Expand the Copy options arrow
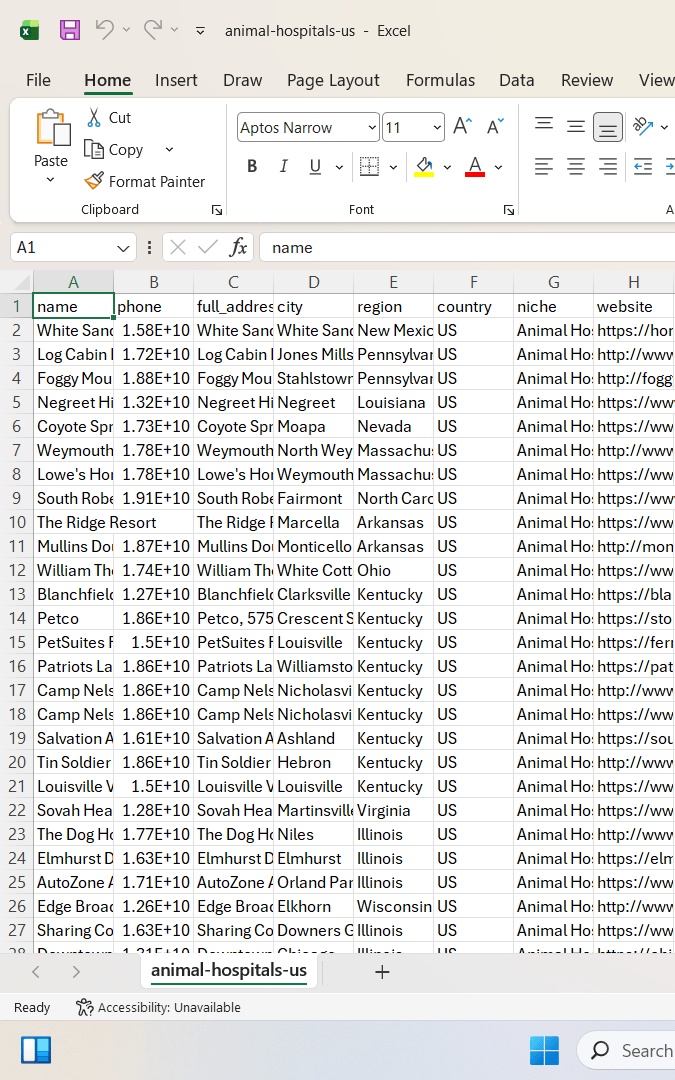675x1080 pixels. point(169,149)
